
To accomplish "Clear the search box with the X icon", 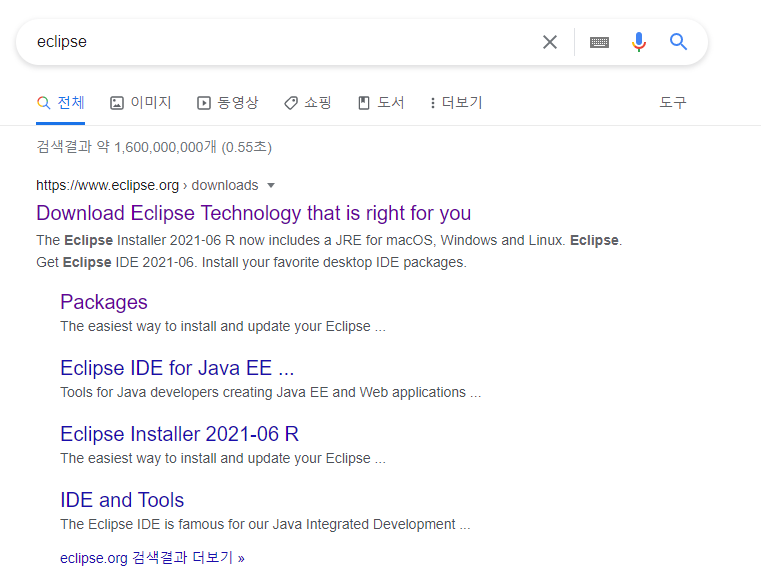I will (x=549, y=42).
